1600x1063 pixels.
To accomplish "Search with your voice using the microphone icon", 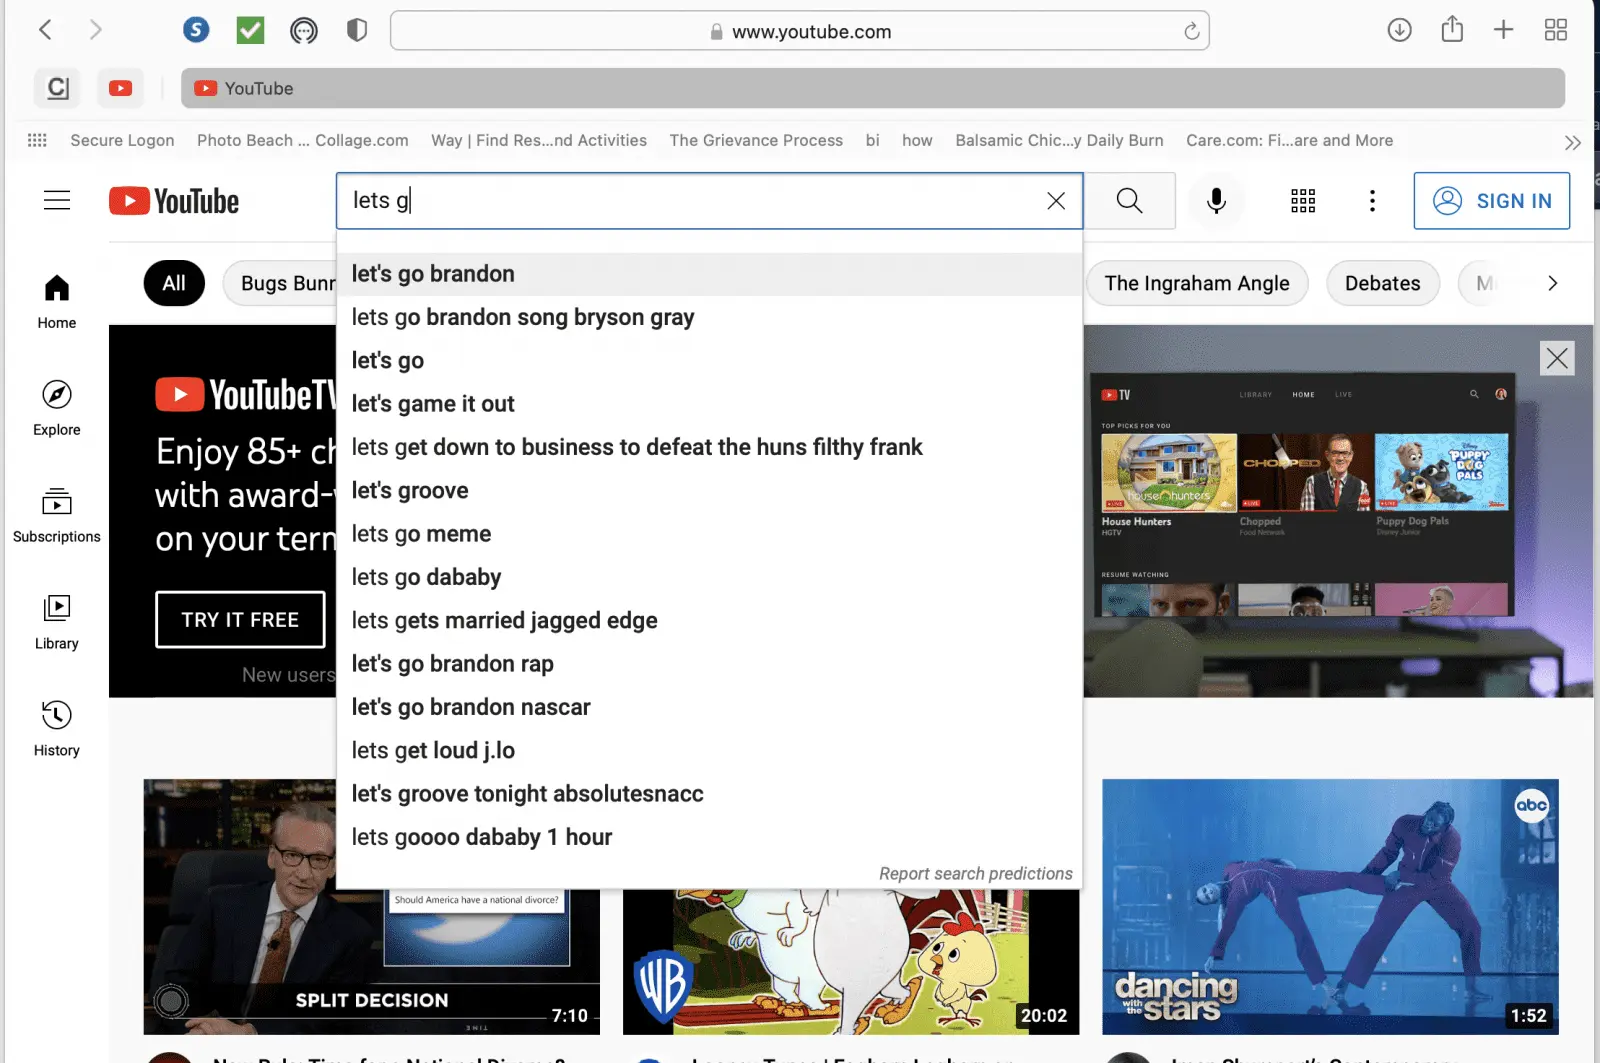I will (x=1216, y=201).
